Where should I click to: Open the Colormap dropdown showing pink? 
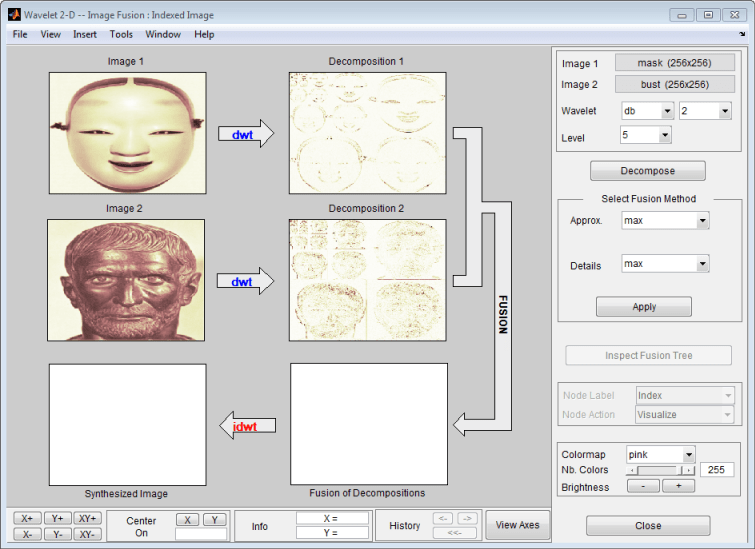click(x=660, y=455)
